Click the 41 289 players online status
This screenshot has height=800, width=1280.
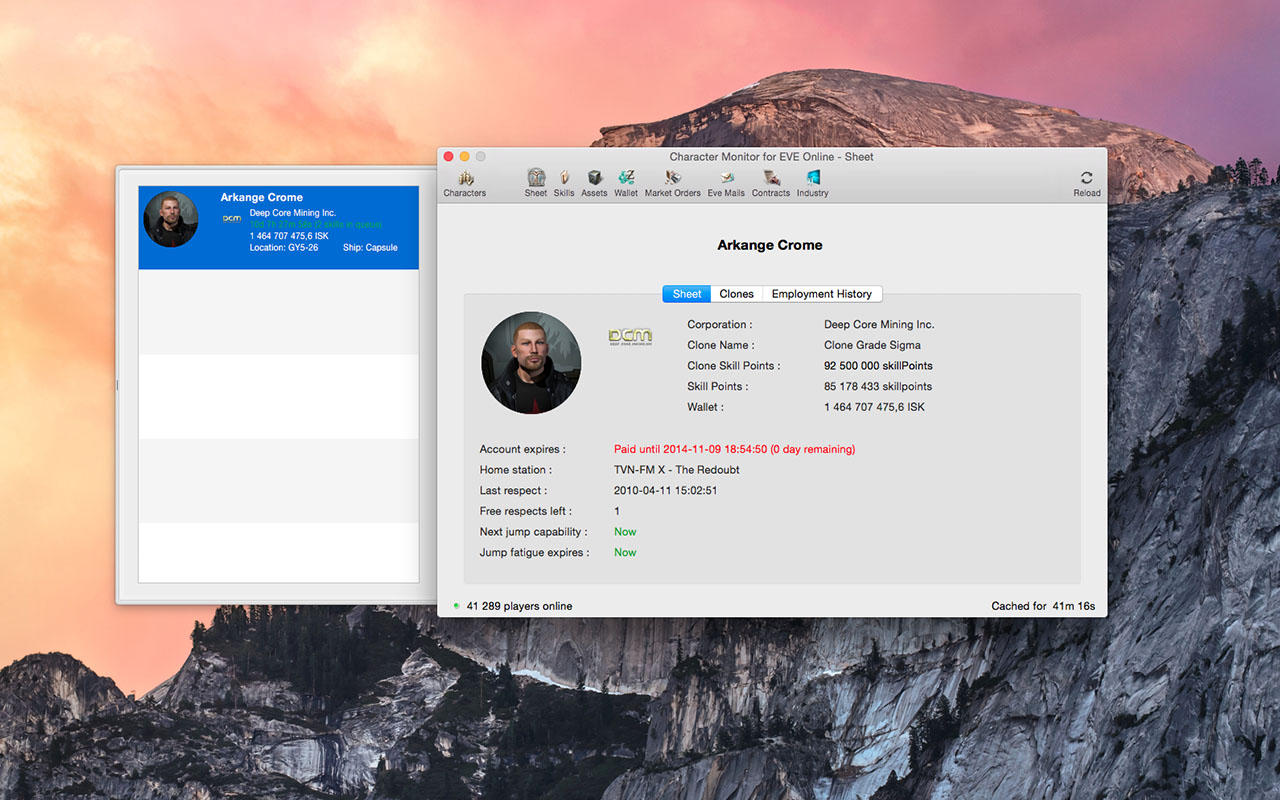(518, 606)
